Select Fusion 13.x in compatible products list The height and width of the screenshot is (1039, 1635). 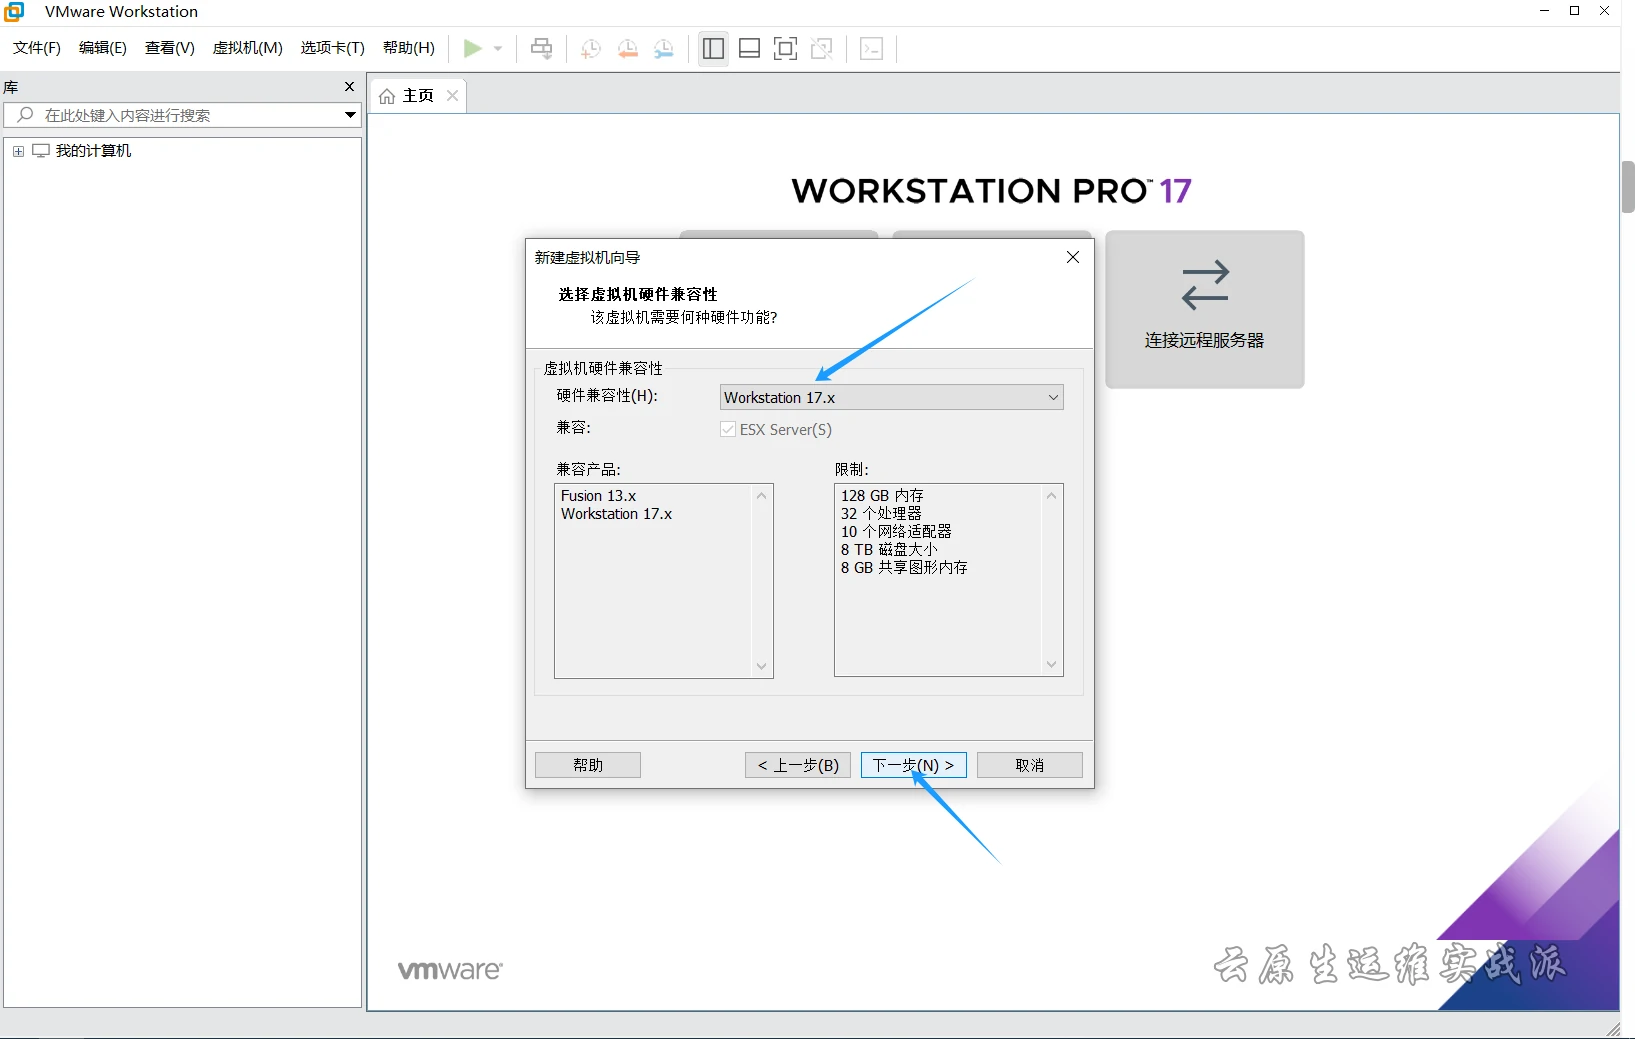pyautogui.click(x=599, y=496)
